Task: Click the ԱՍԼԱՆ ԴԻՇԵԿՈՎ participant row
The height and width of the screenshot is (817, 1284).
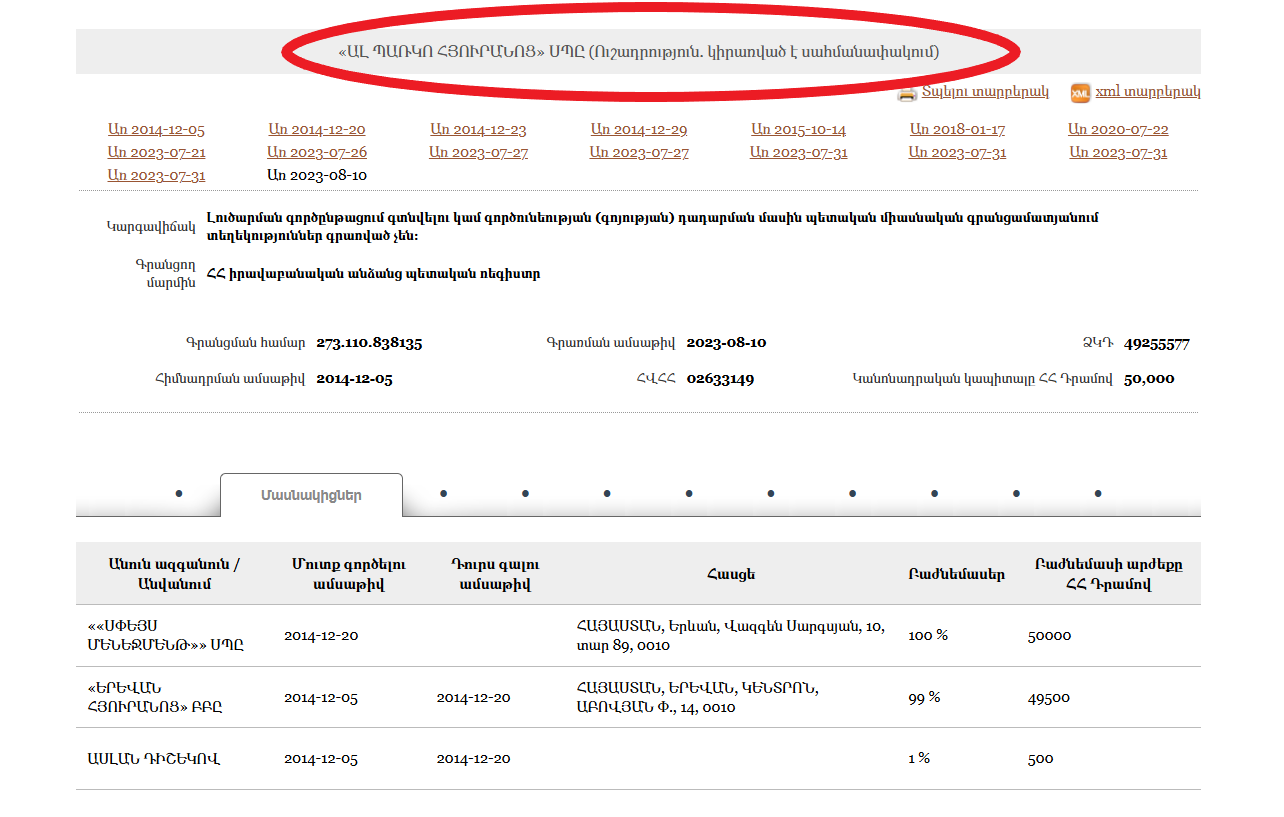Action: coord(153,759)
